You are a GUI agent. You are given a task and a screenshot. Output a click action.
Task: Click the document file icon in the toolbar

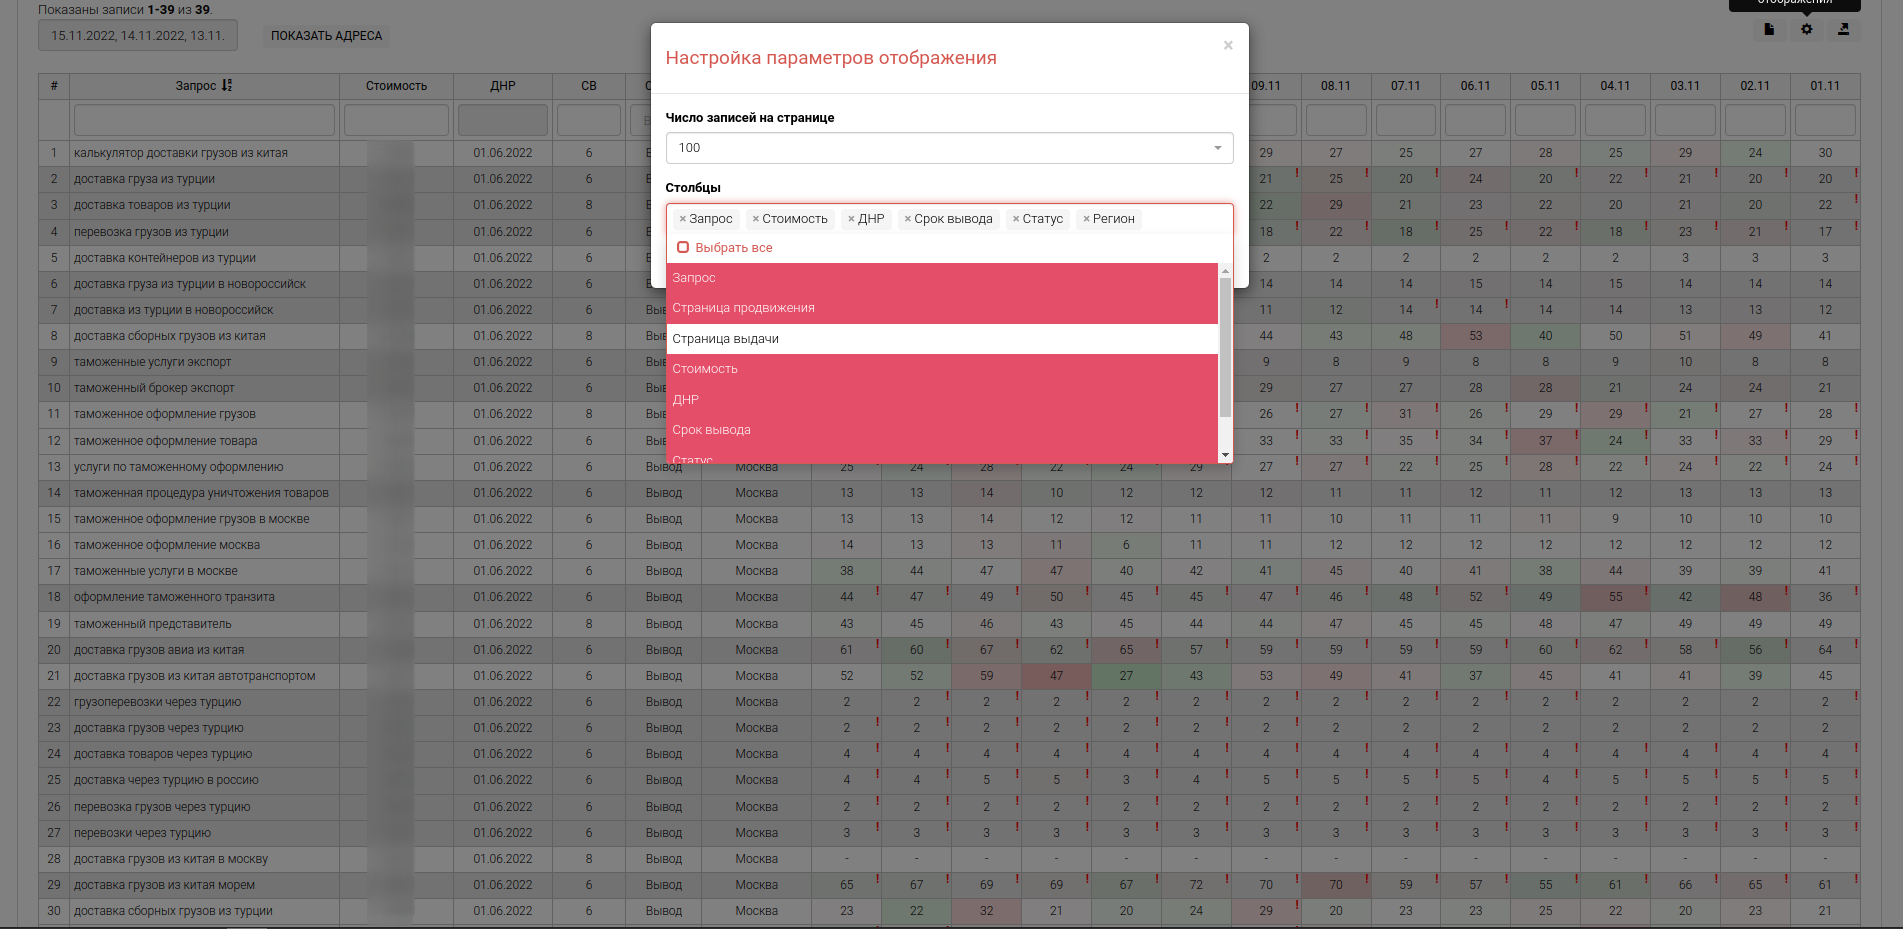[1769, 30]
